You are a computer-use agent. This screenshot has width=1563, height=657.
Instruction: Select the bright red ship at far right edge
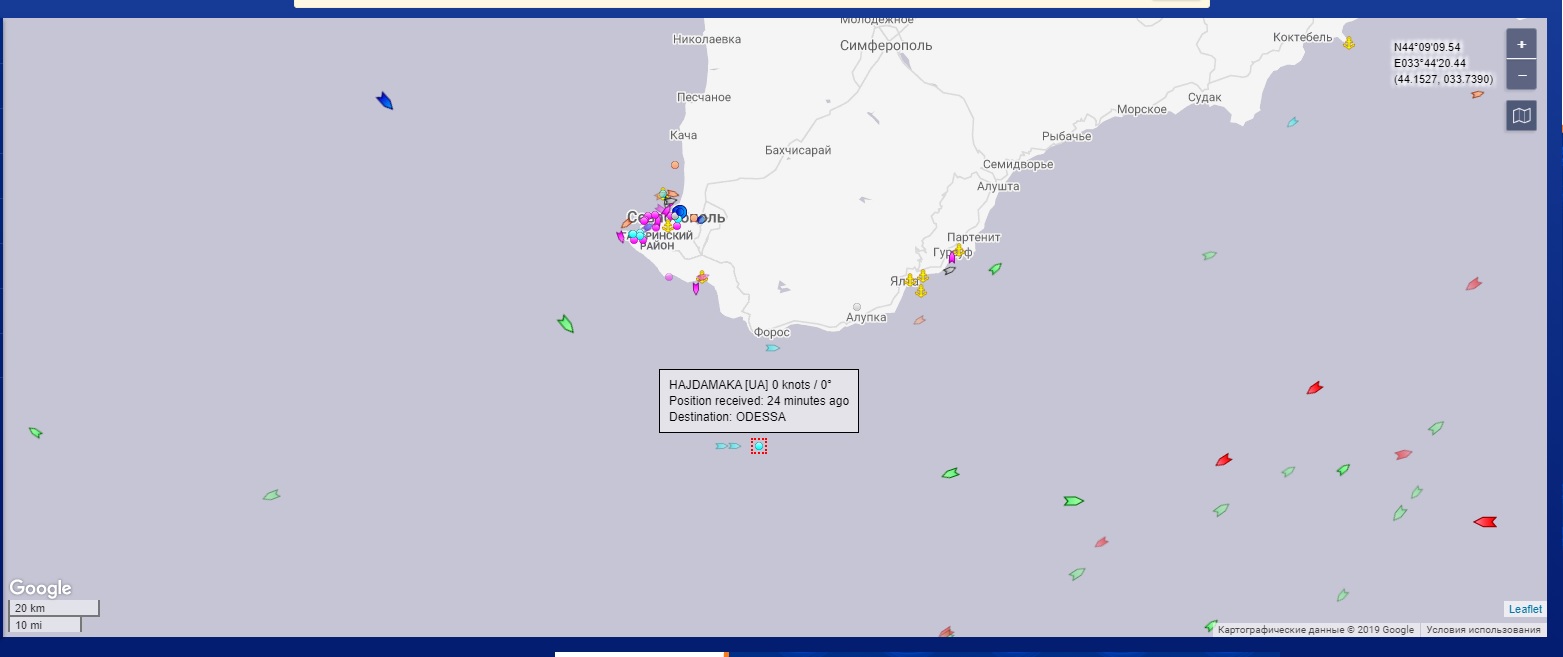(1485, 522)
